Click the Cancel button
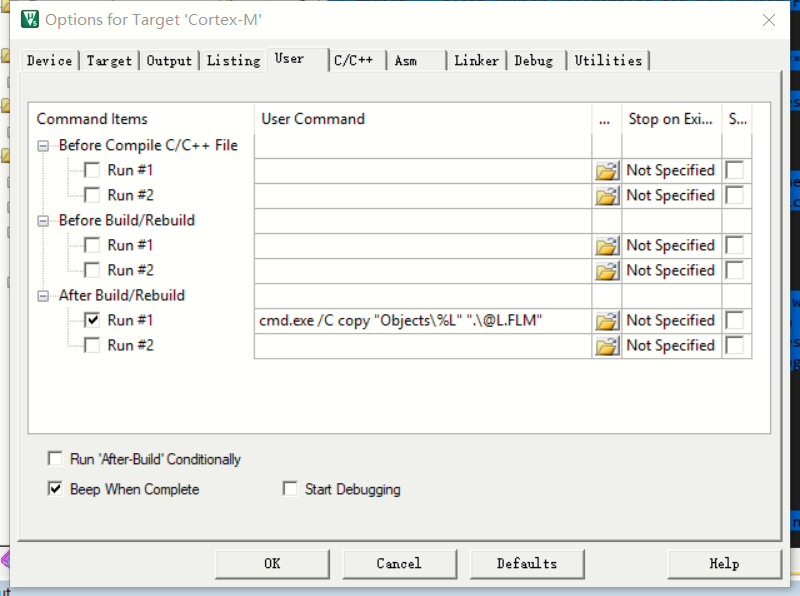The image size is (800, 596). 399,564
